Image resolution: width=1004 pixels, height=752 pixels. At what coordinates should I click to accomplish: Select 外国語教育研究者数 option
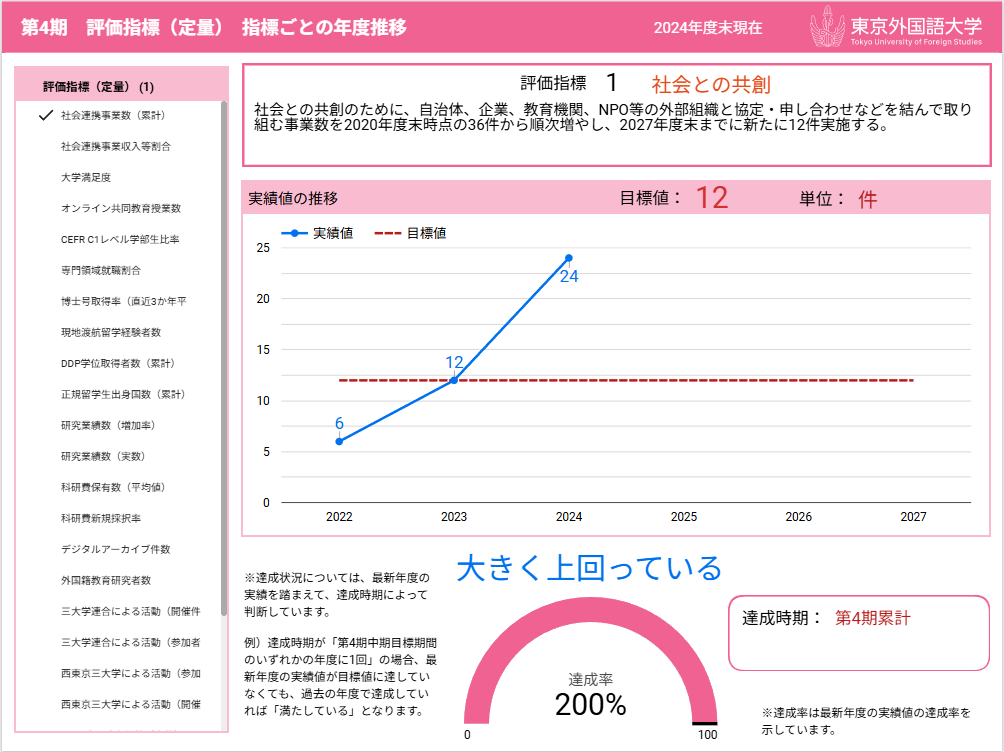pyautogui.click(x=105, y=580)
